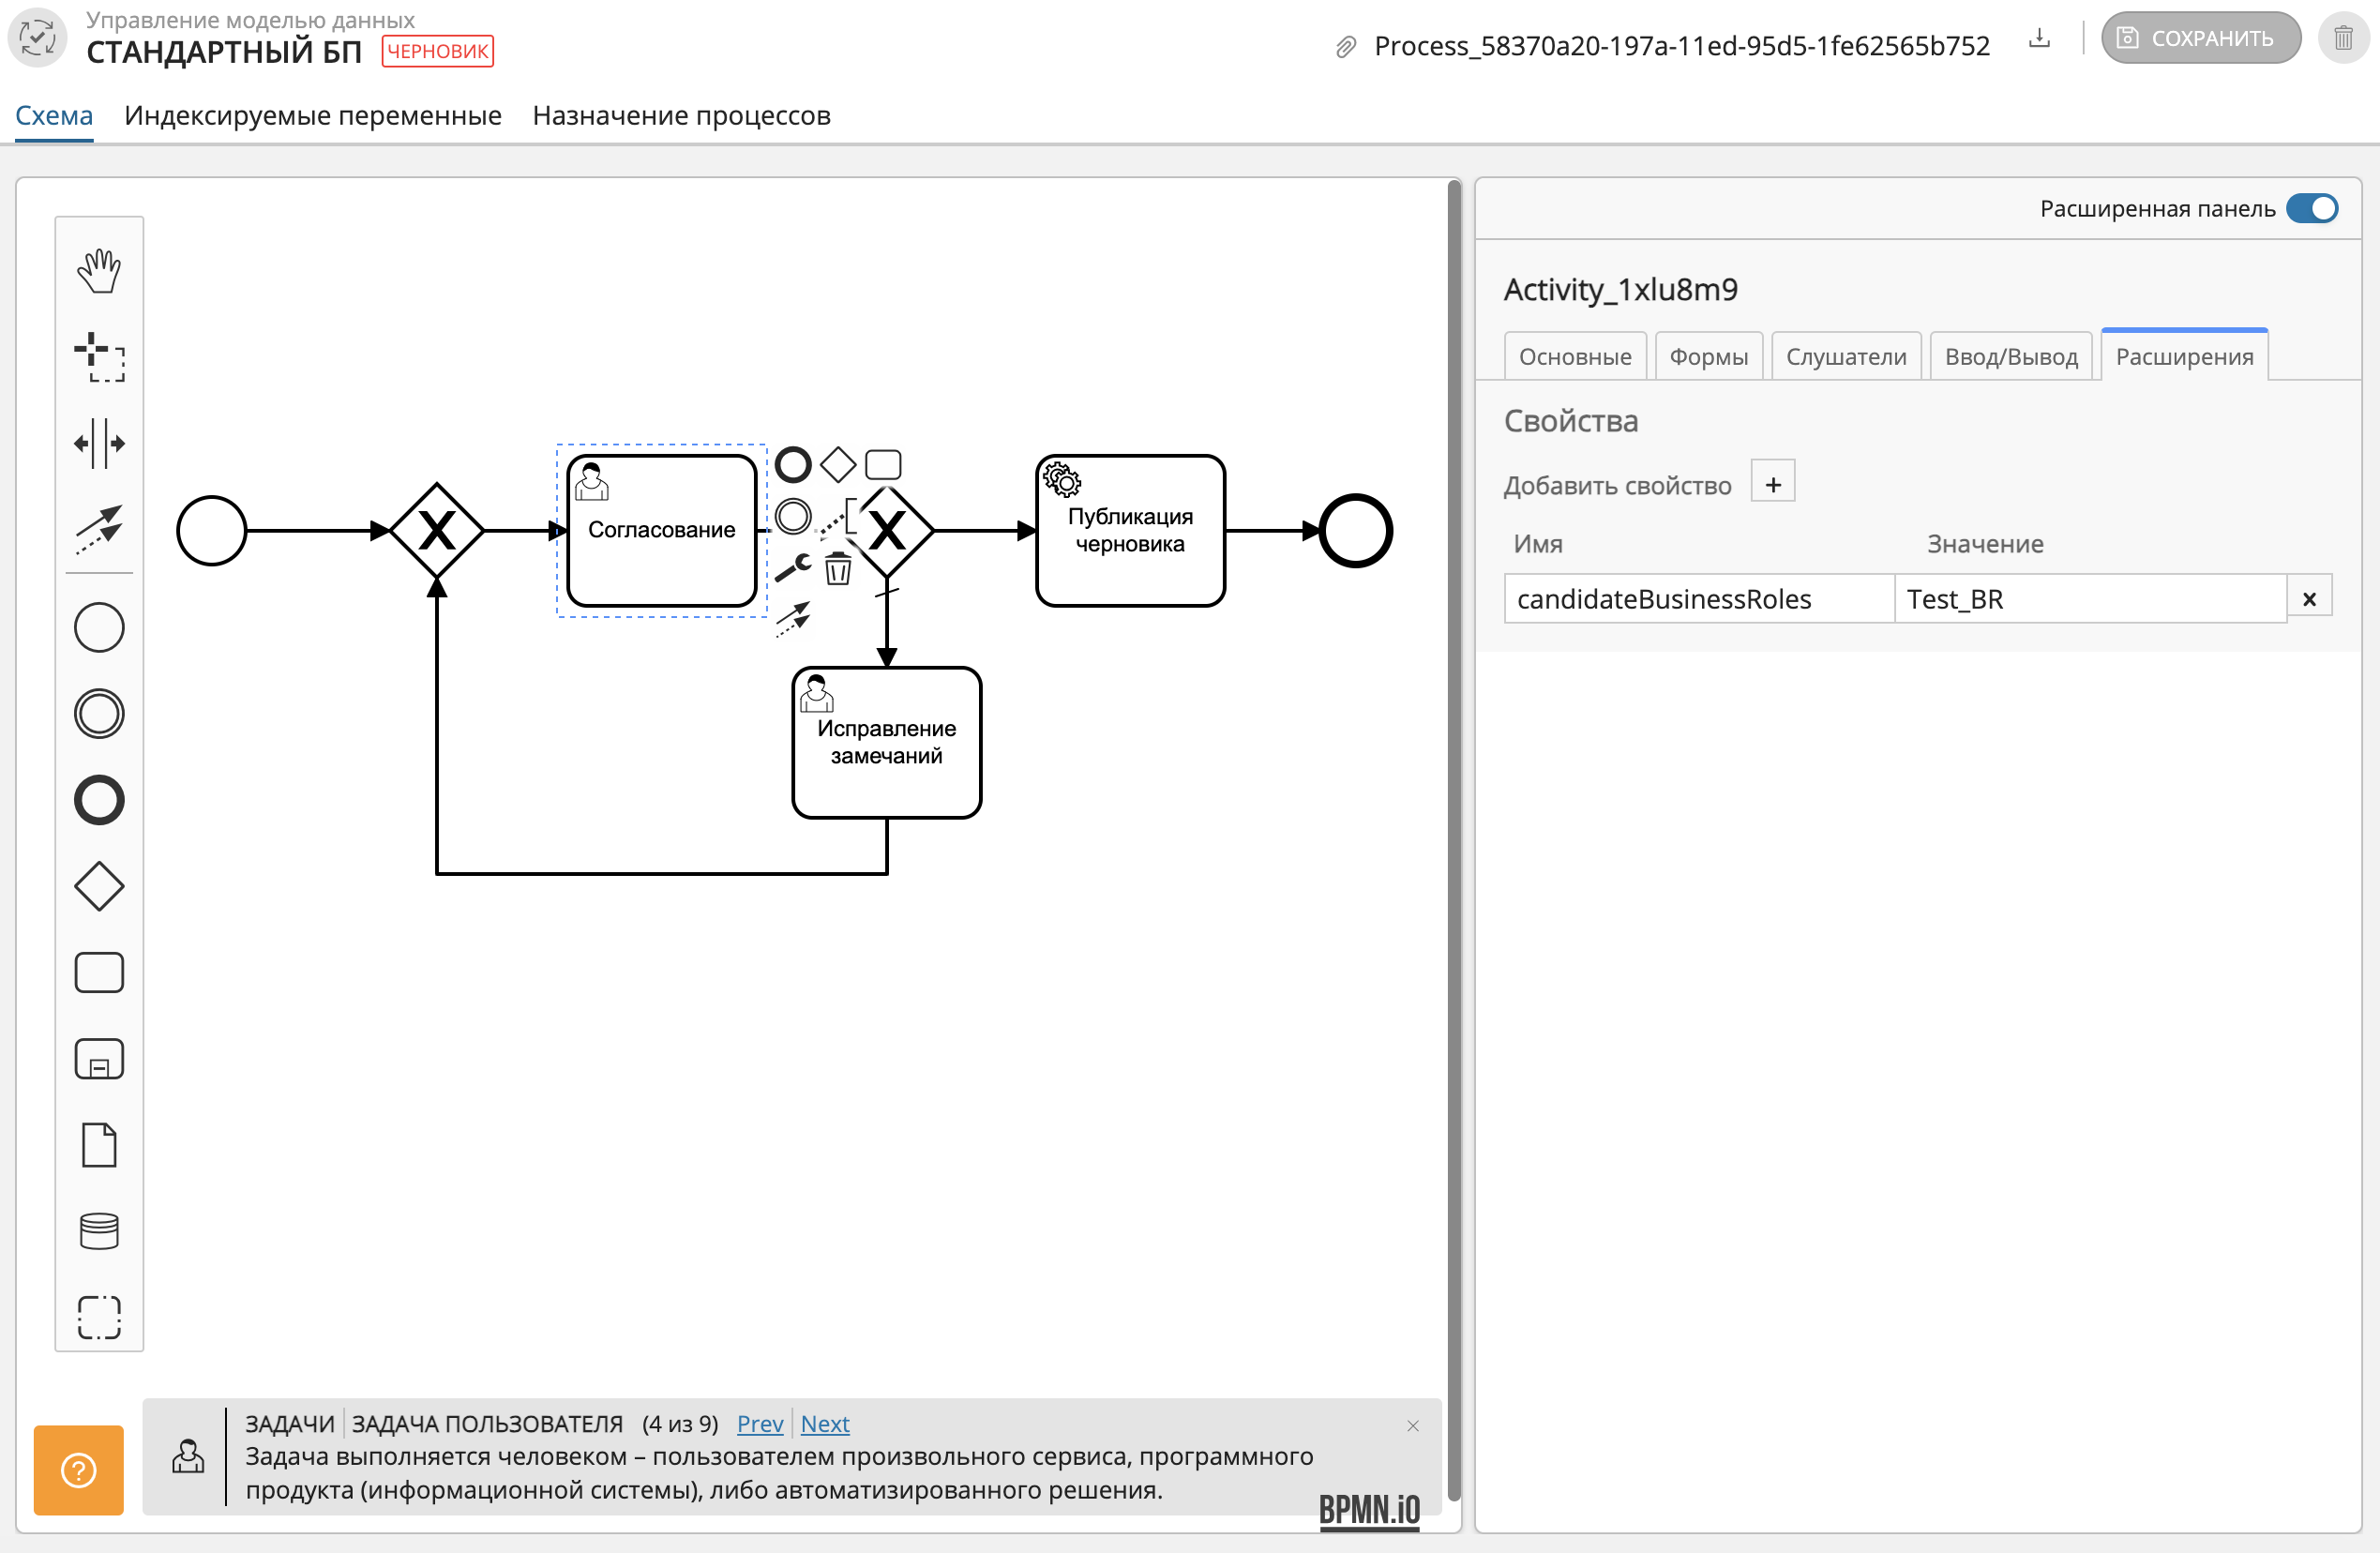Toggle the Расширенная панель switch

tap(2312, 208)
